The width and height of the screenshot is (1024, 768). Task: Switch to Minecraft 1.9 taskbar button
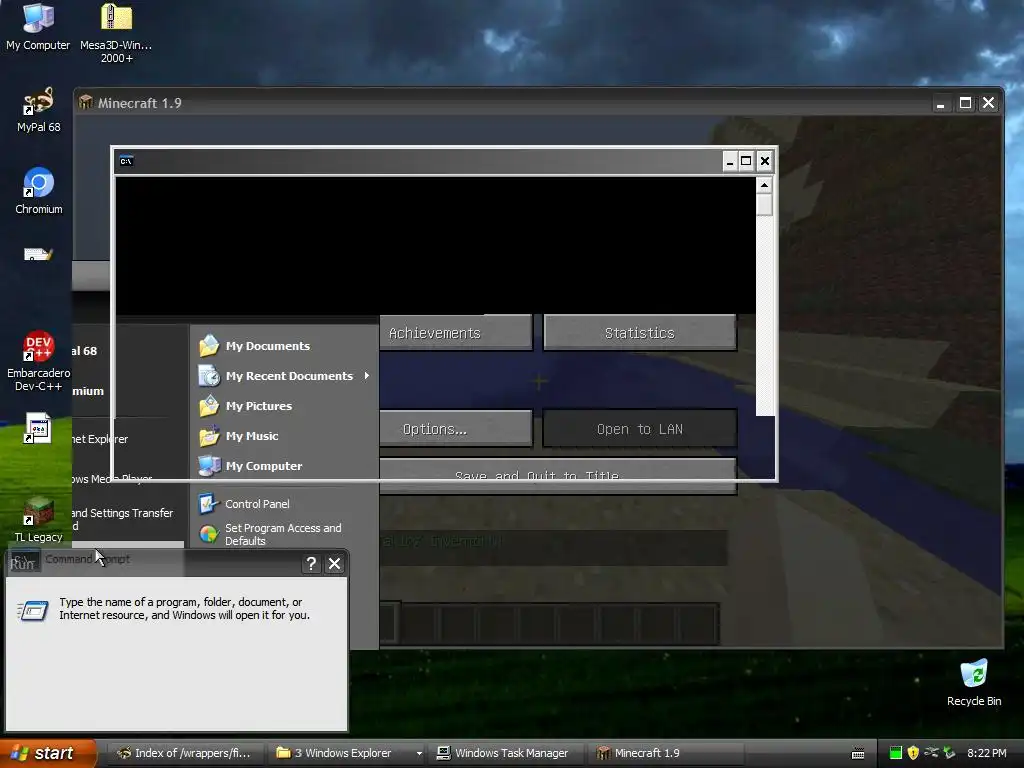(x=666, y=753)
